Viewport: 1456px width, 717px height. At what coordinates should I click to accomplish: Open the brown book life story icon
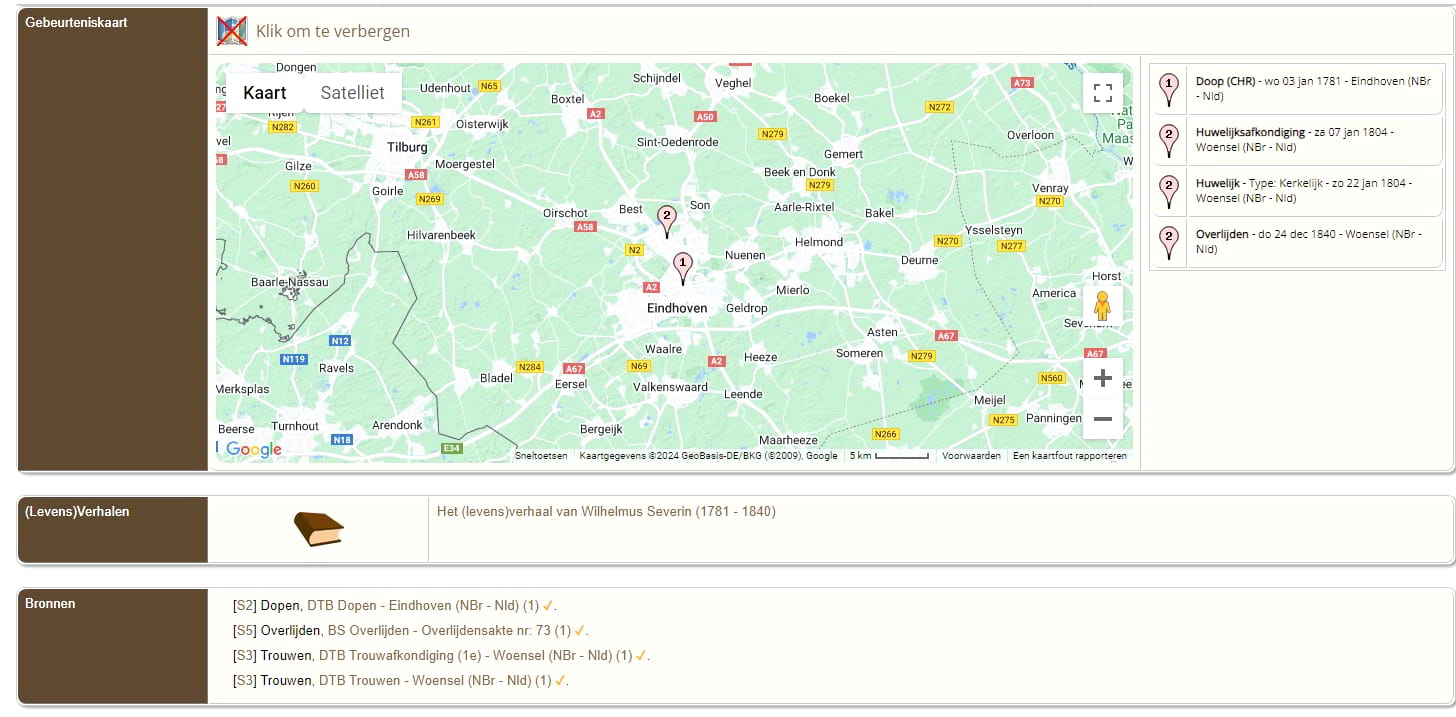318,529
